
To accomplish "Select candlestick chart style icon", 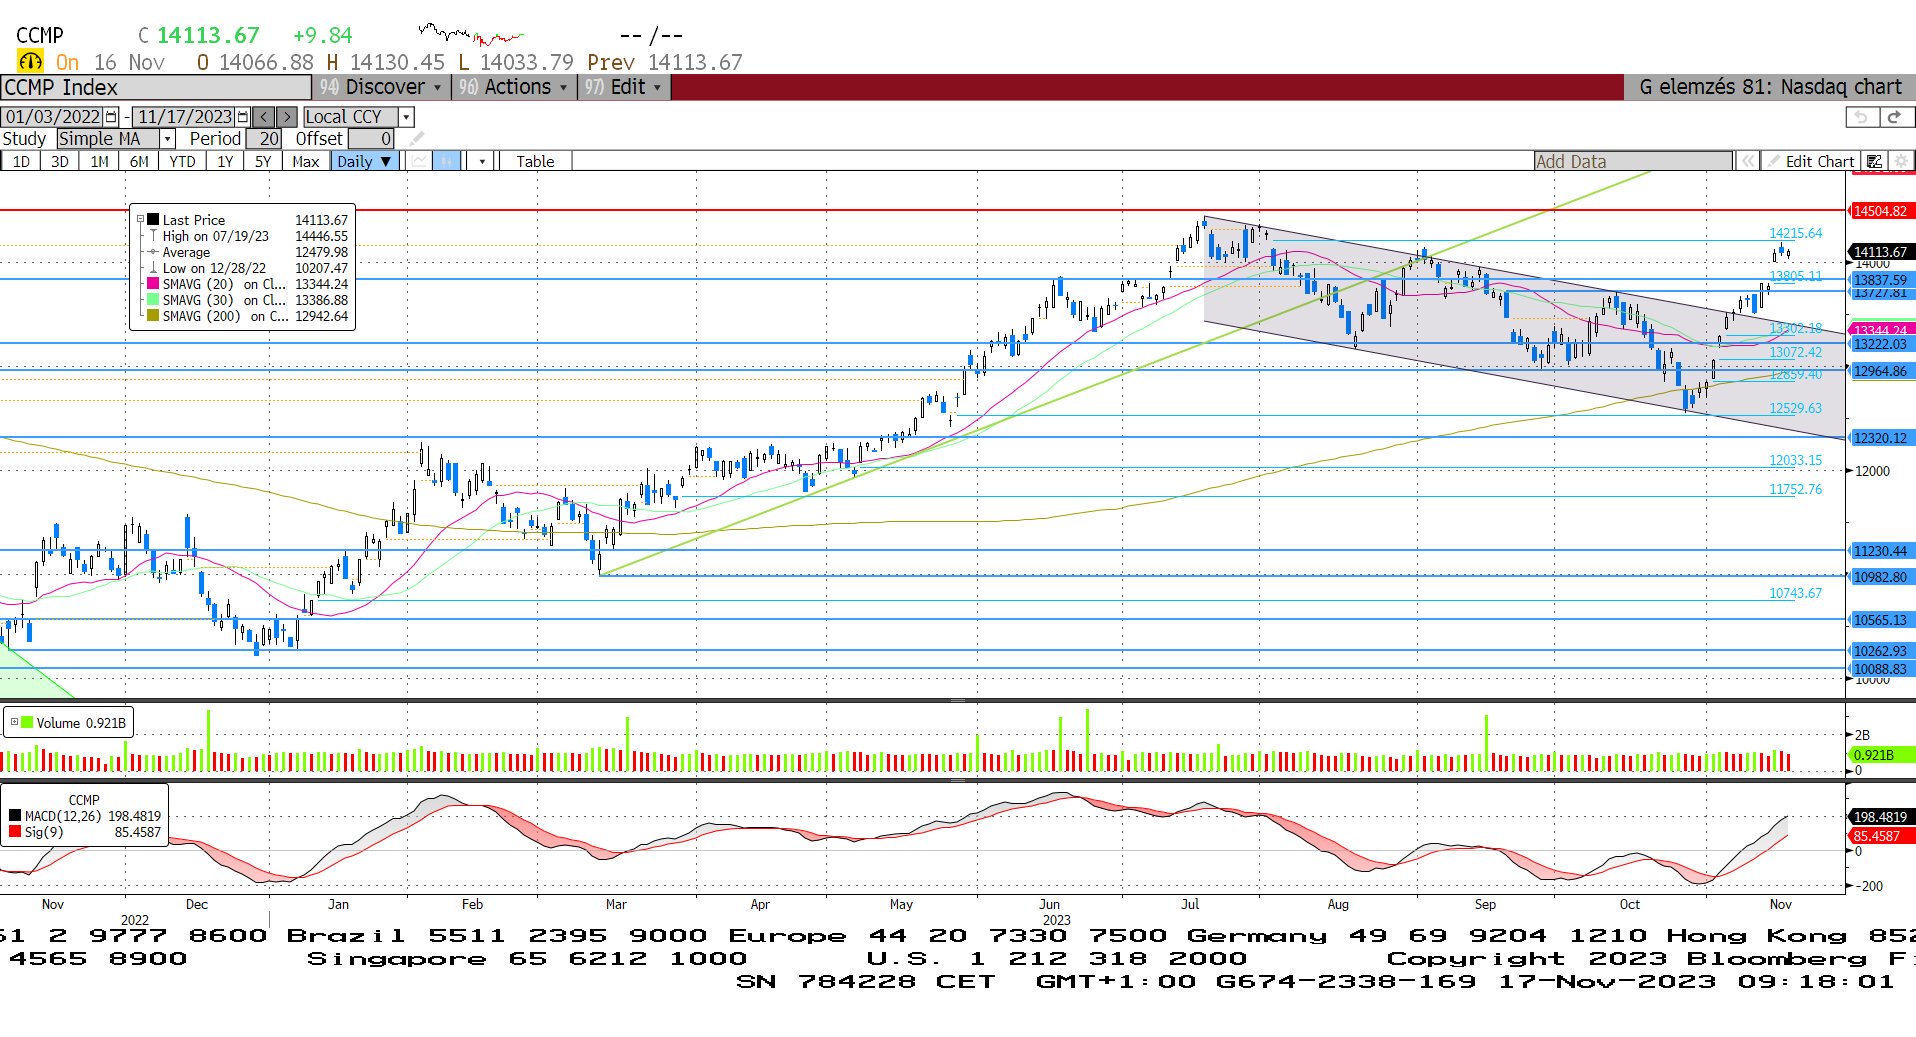I will [447, 161].
